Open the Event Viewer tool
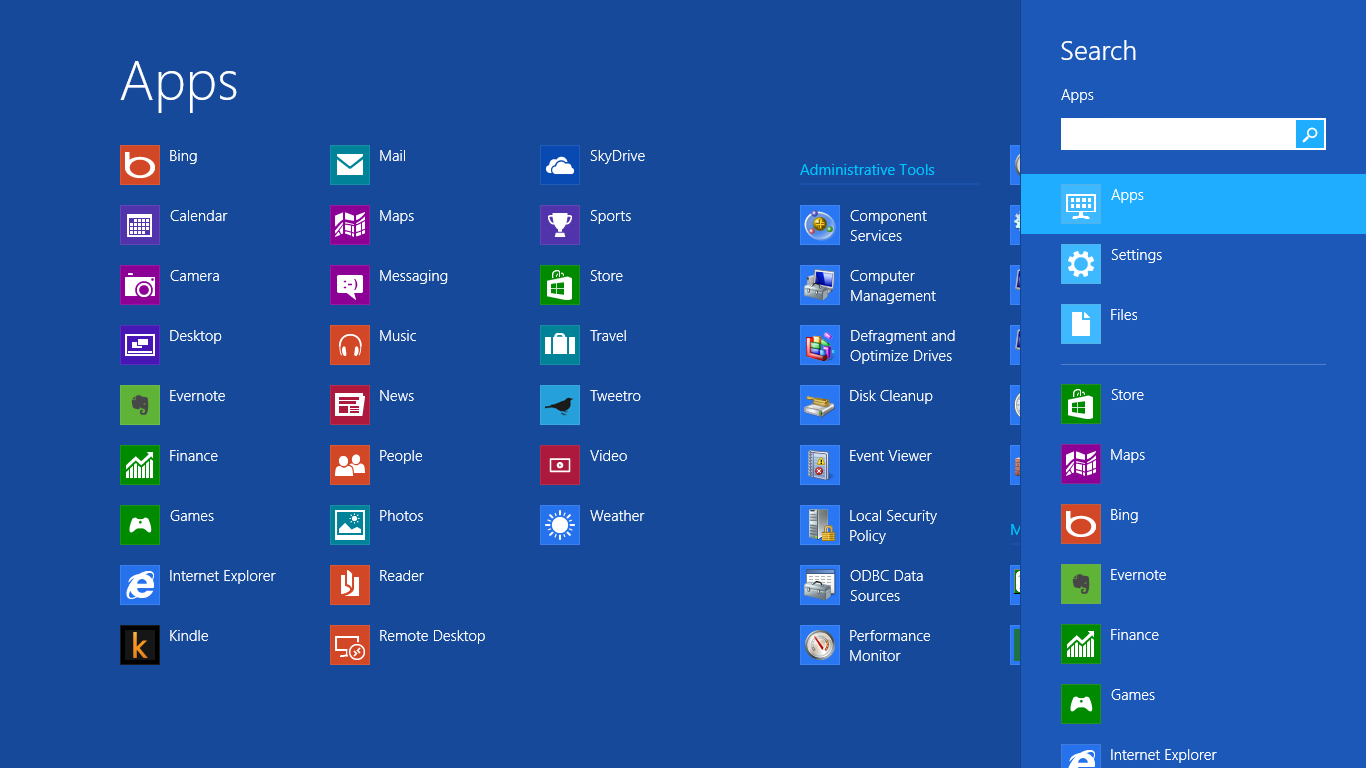This screenshot has height=768, width=1366. [x=820, y=465]
